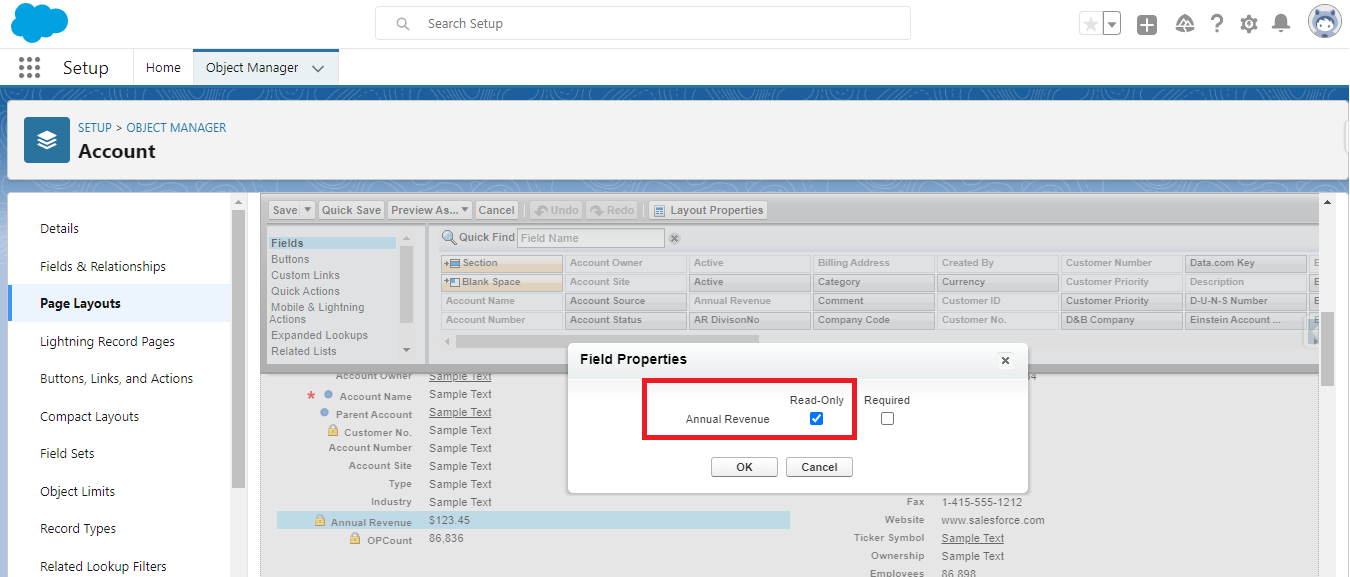
Task: Click the sidebar scroll-up arrow
Action: (x=238, y=202)
